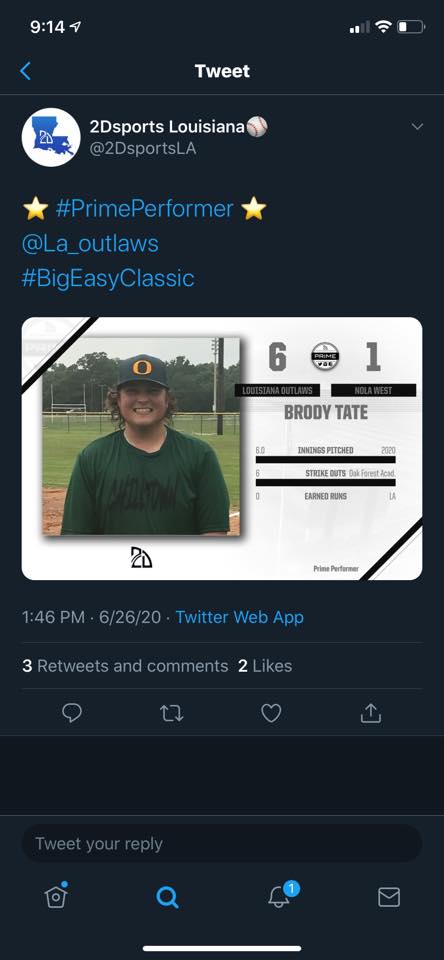Open the Search tab magnifier icon
The image size is (444, 960).
pyautogui.click(x=167, y=897)
